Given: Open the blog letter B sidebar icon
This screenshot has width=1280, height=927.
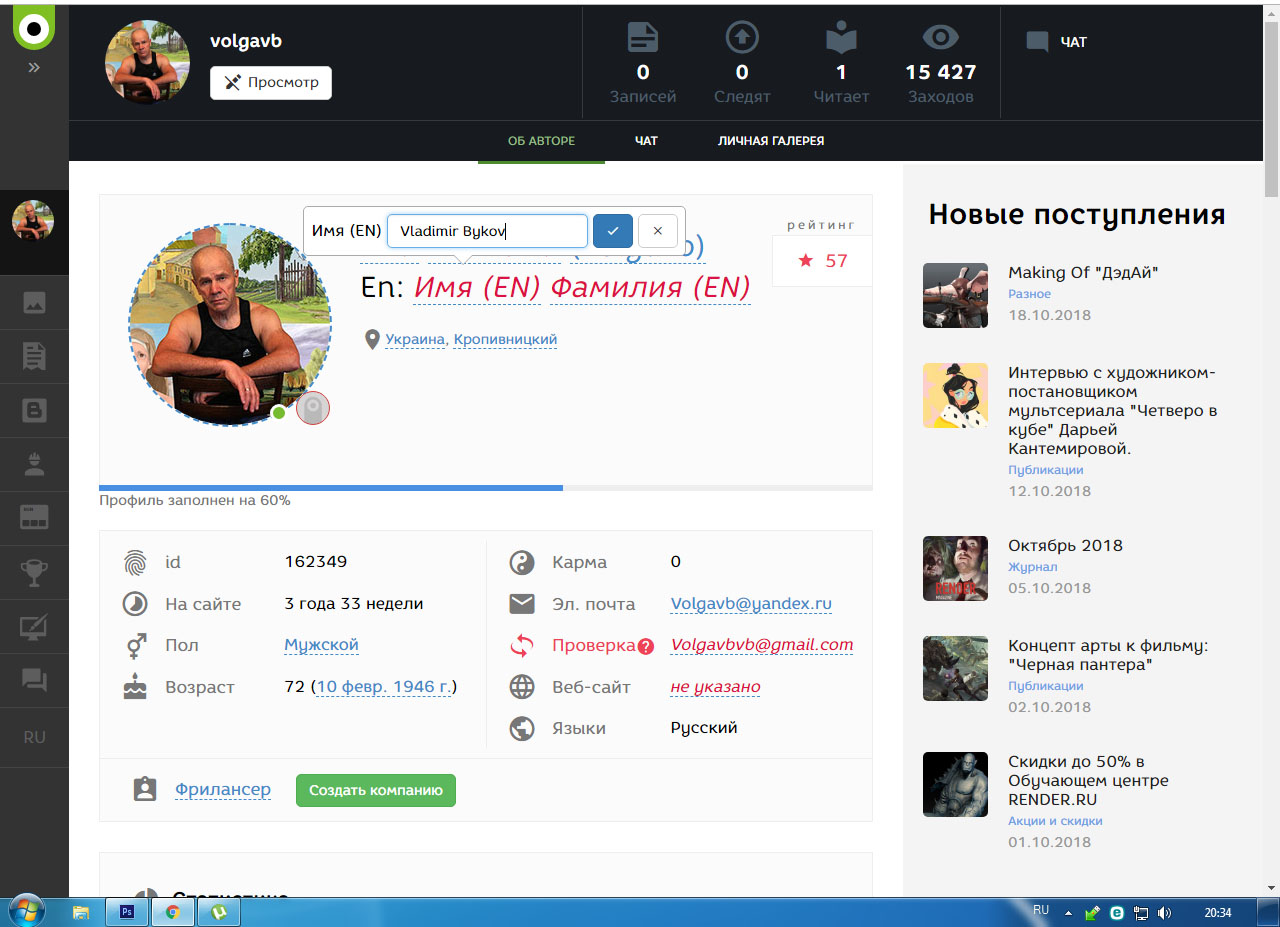Looking at the screenshot, I should tap(34, 411).
